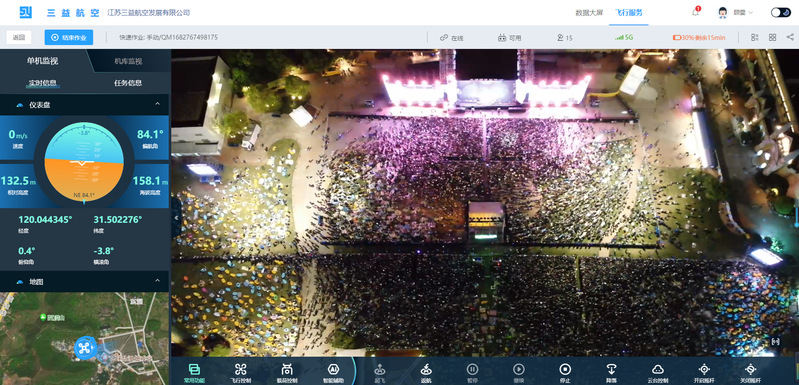Click the 飞行控制 drone icon

(241, 370)
